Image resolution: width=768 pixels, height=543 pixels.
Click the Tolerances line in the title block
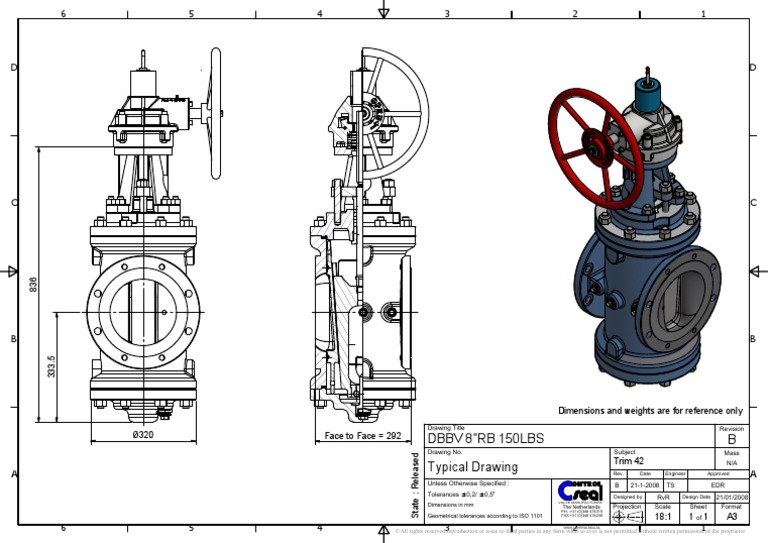[x=461, y=495]
